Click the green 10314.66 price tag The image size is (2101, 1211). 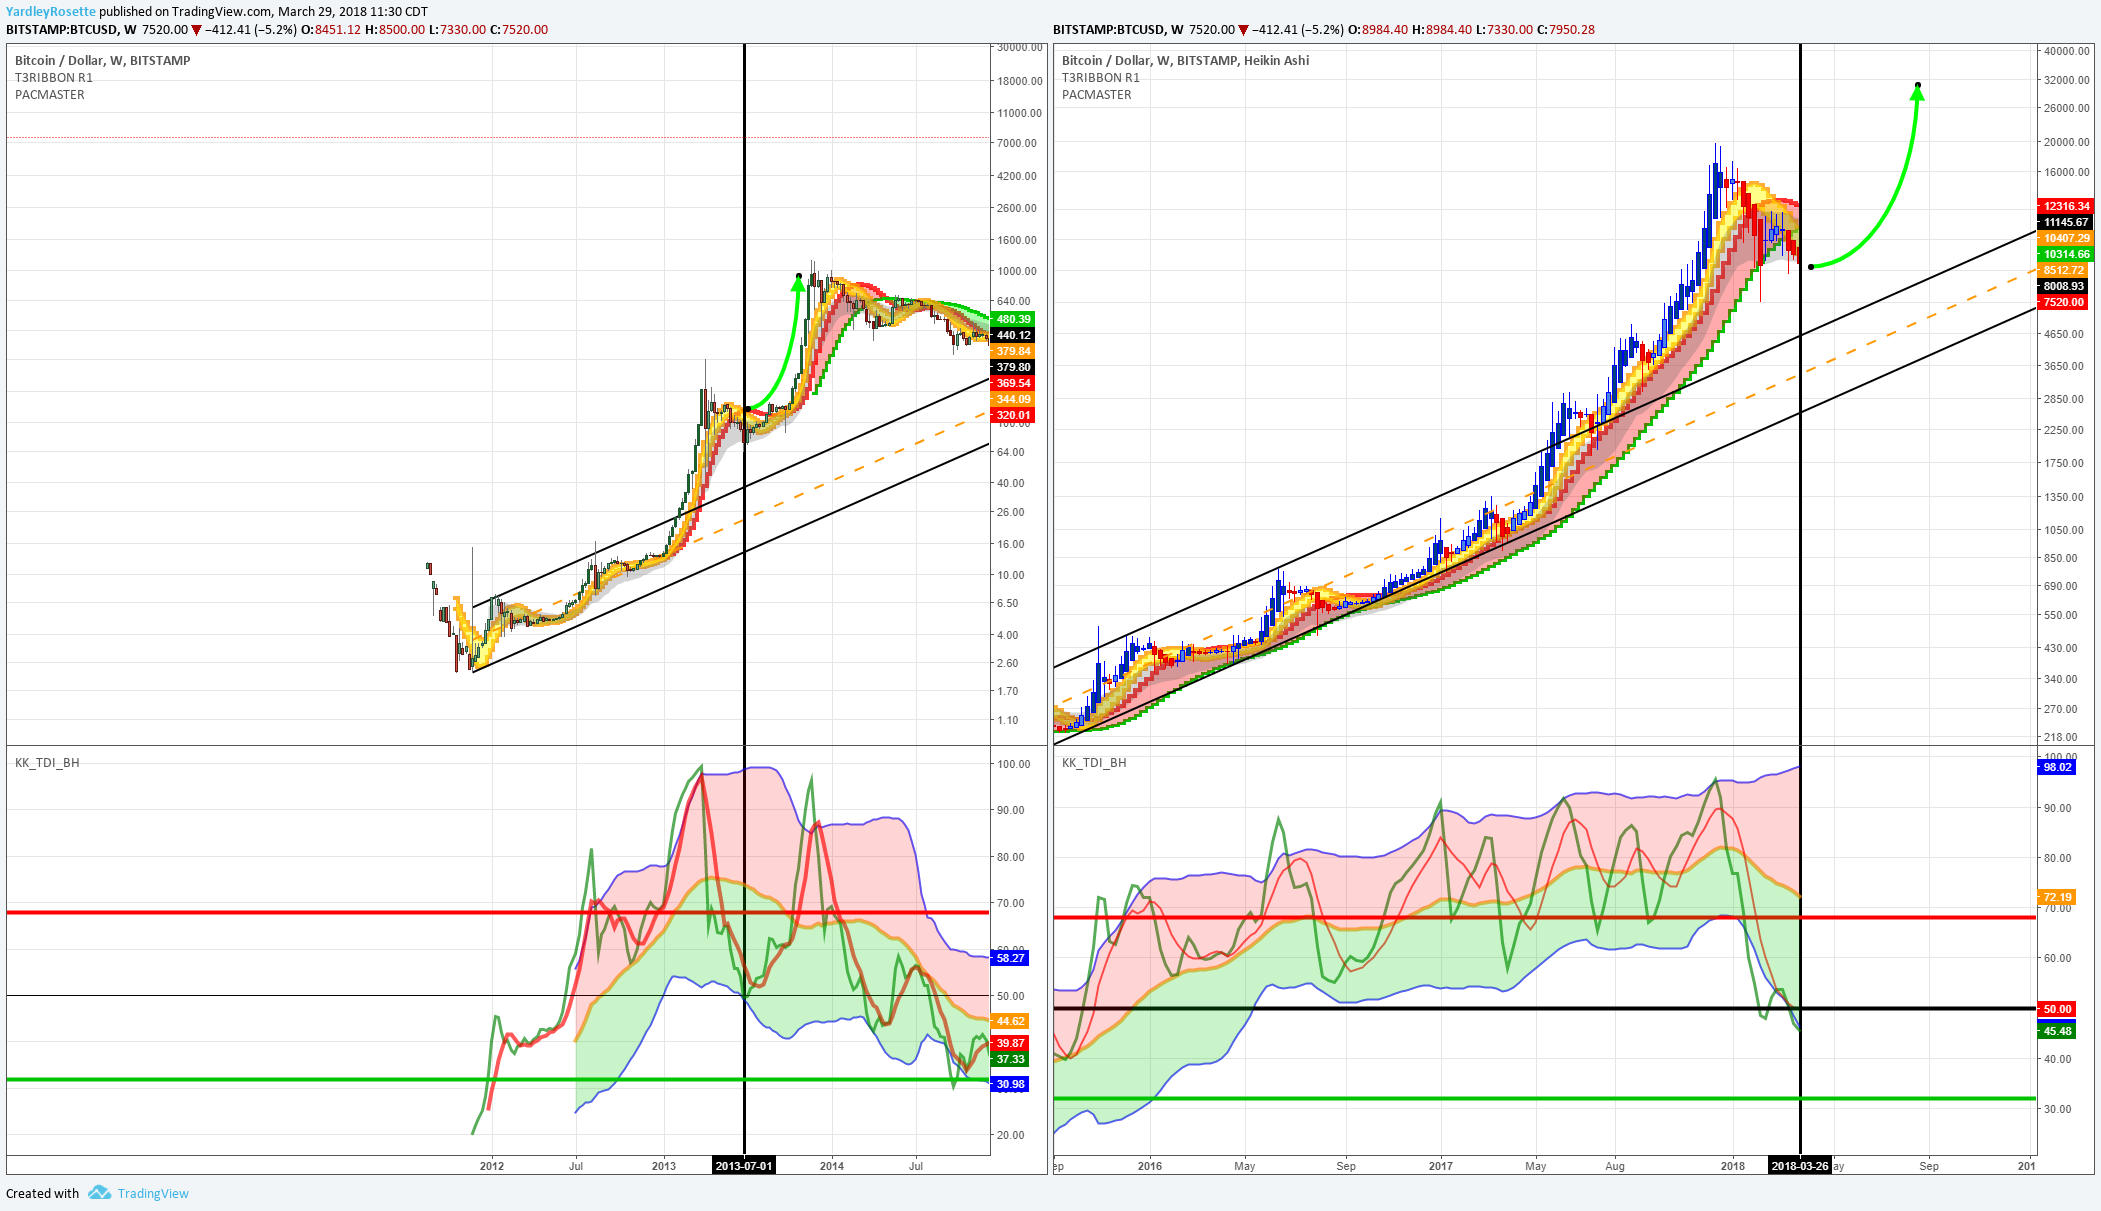2065,254
